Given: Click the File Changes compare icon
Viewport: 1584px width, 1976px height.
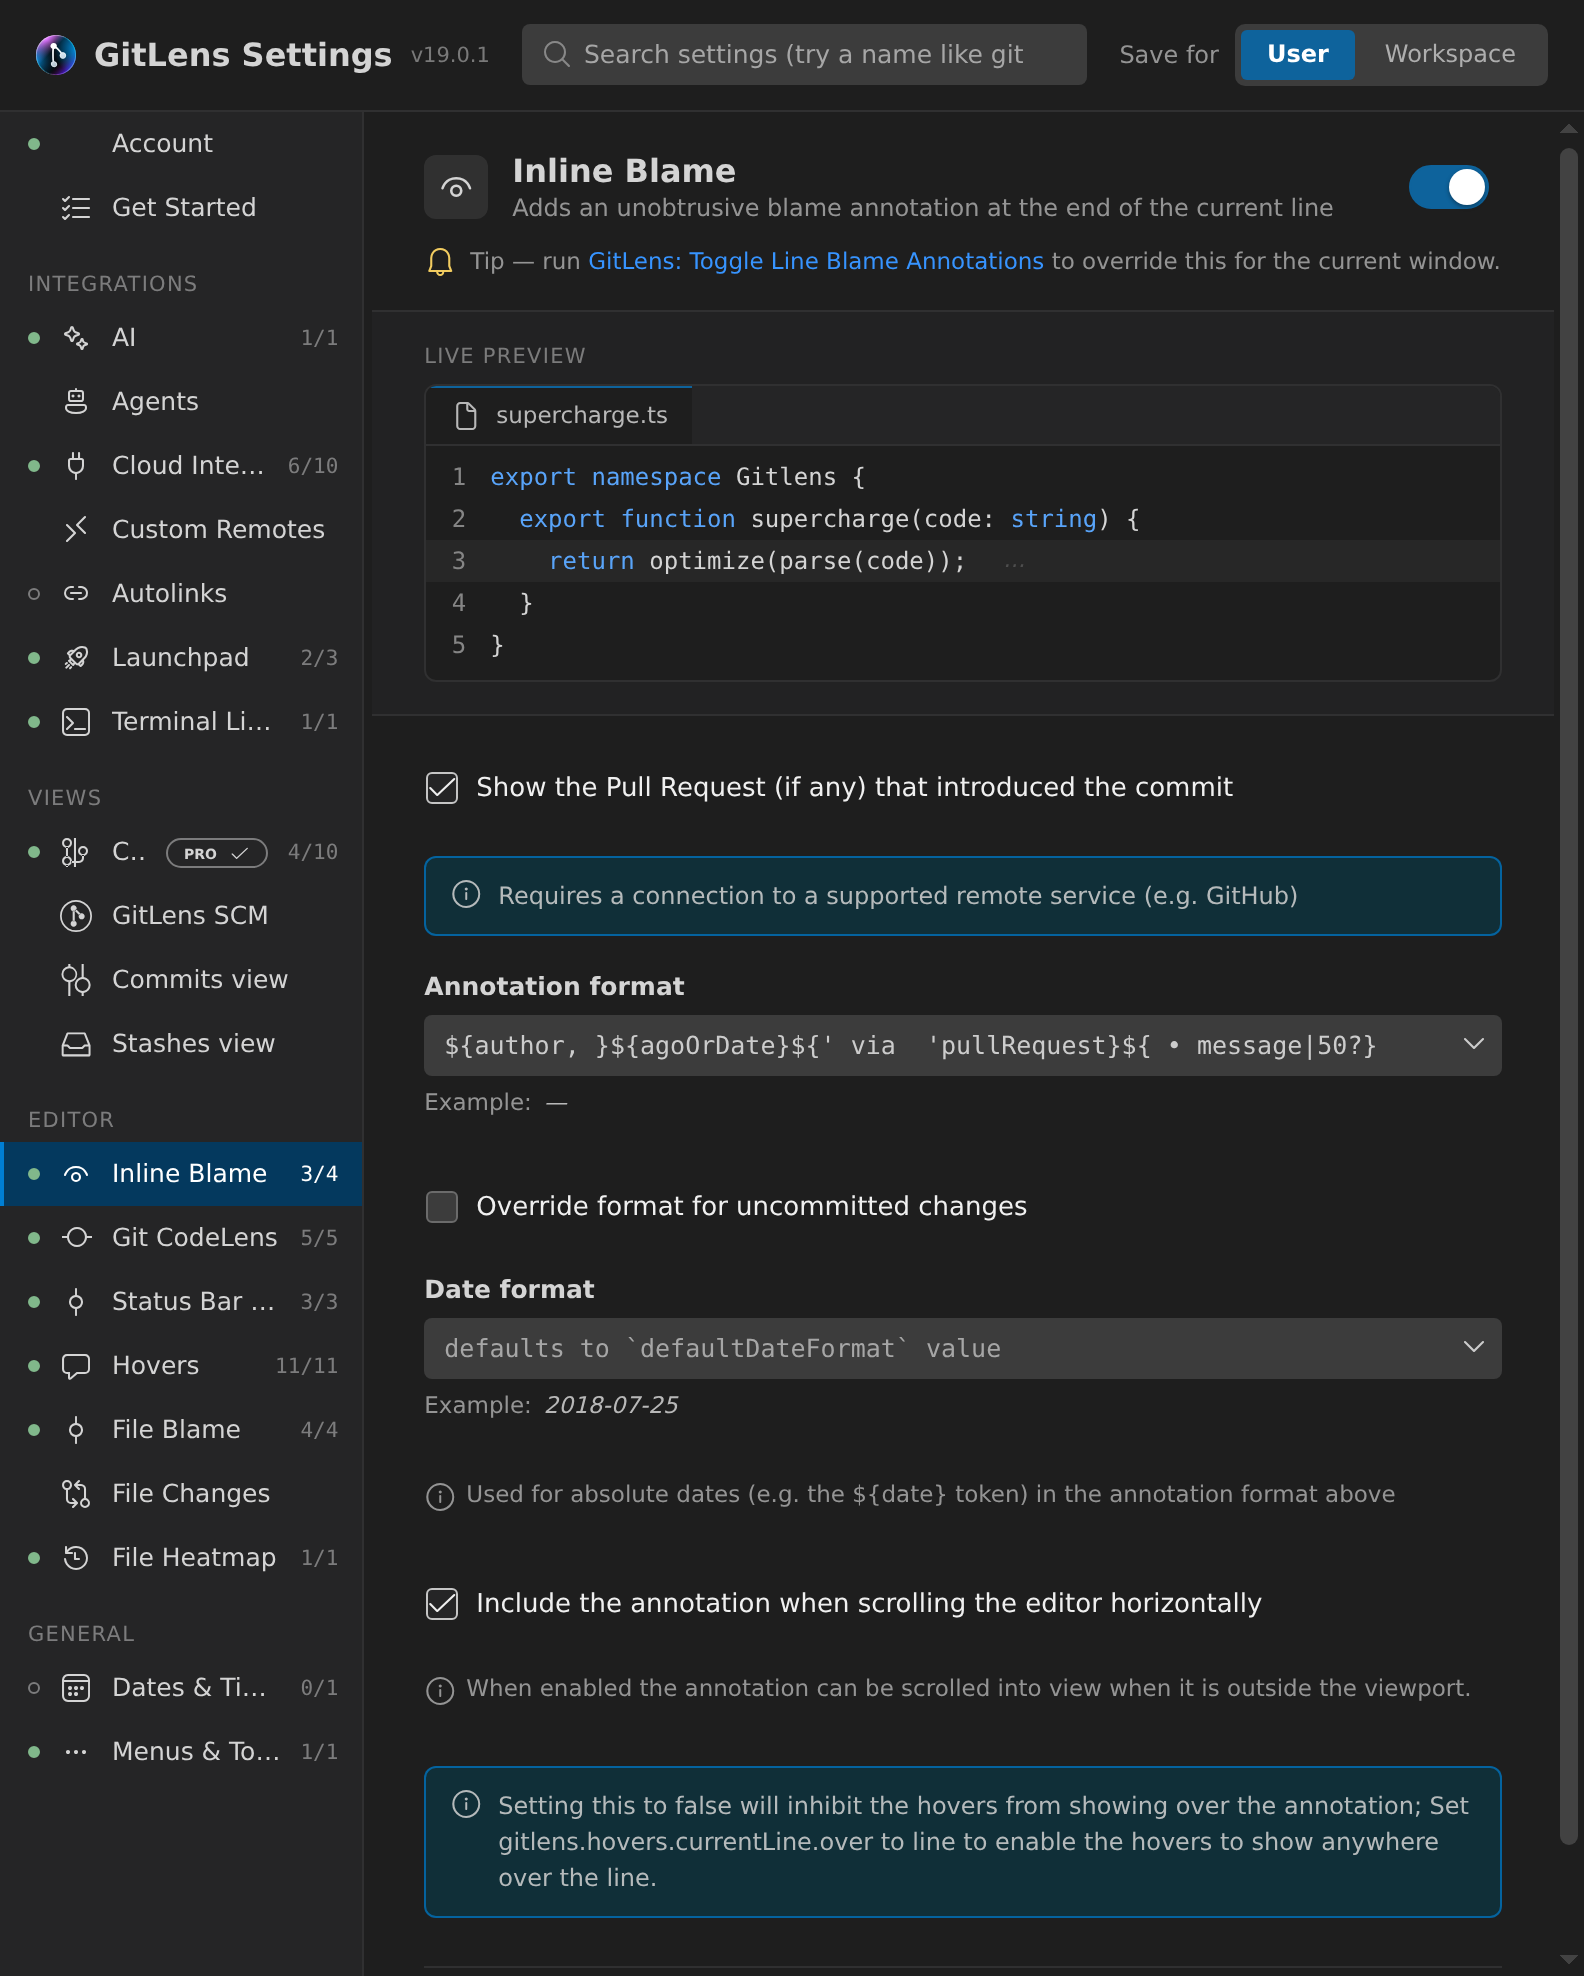Looking at the screenshot, I should [x=76, y=1494].
